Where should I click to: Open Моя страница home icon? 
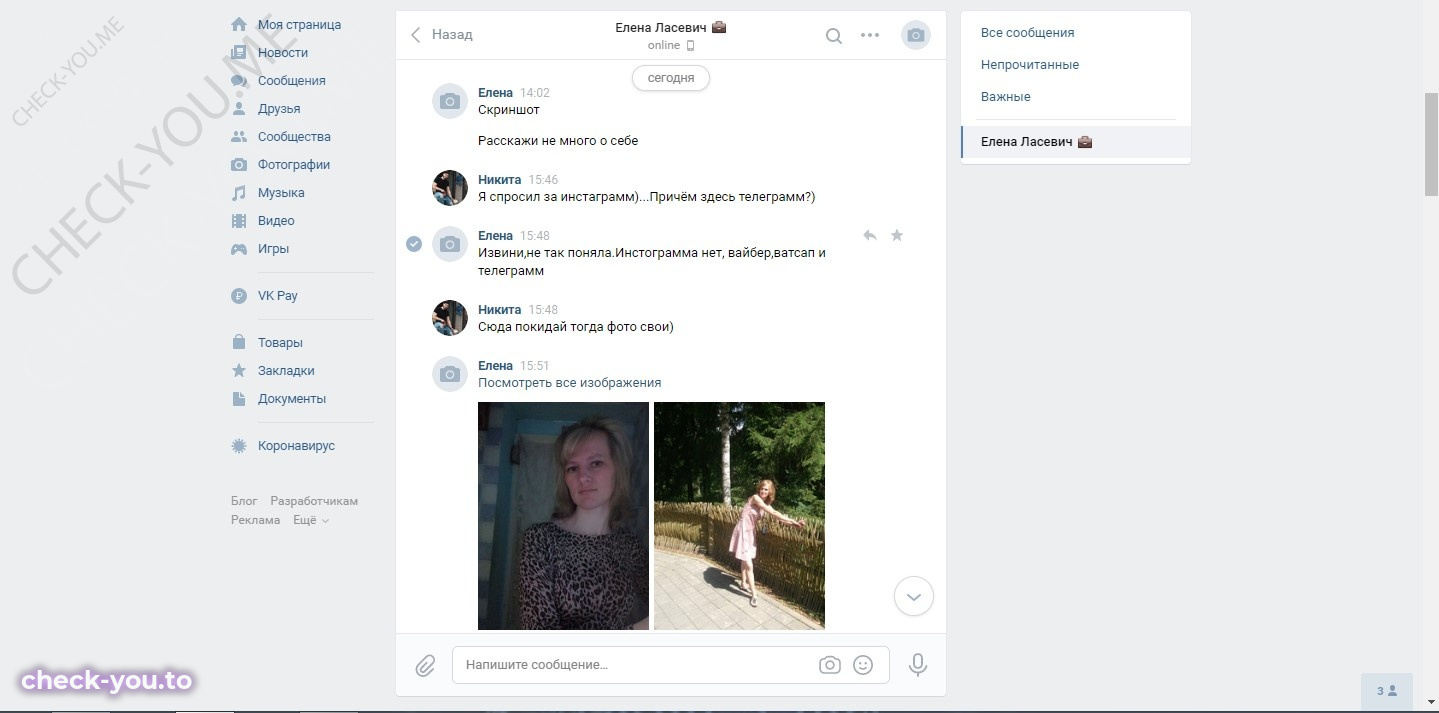[x=239, y=24]
